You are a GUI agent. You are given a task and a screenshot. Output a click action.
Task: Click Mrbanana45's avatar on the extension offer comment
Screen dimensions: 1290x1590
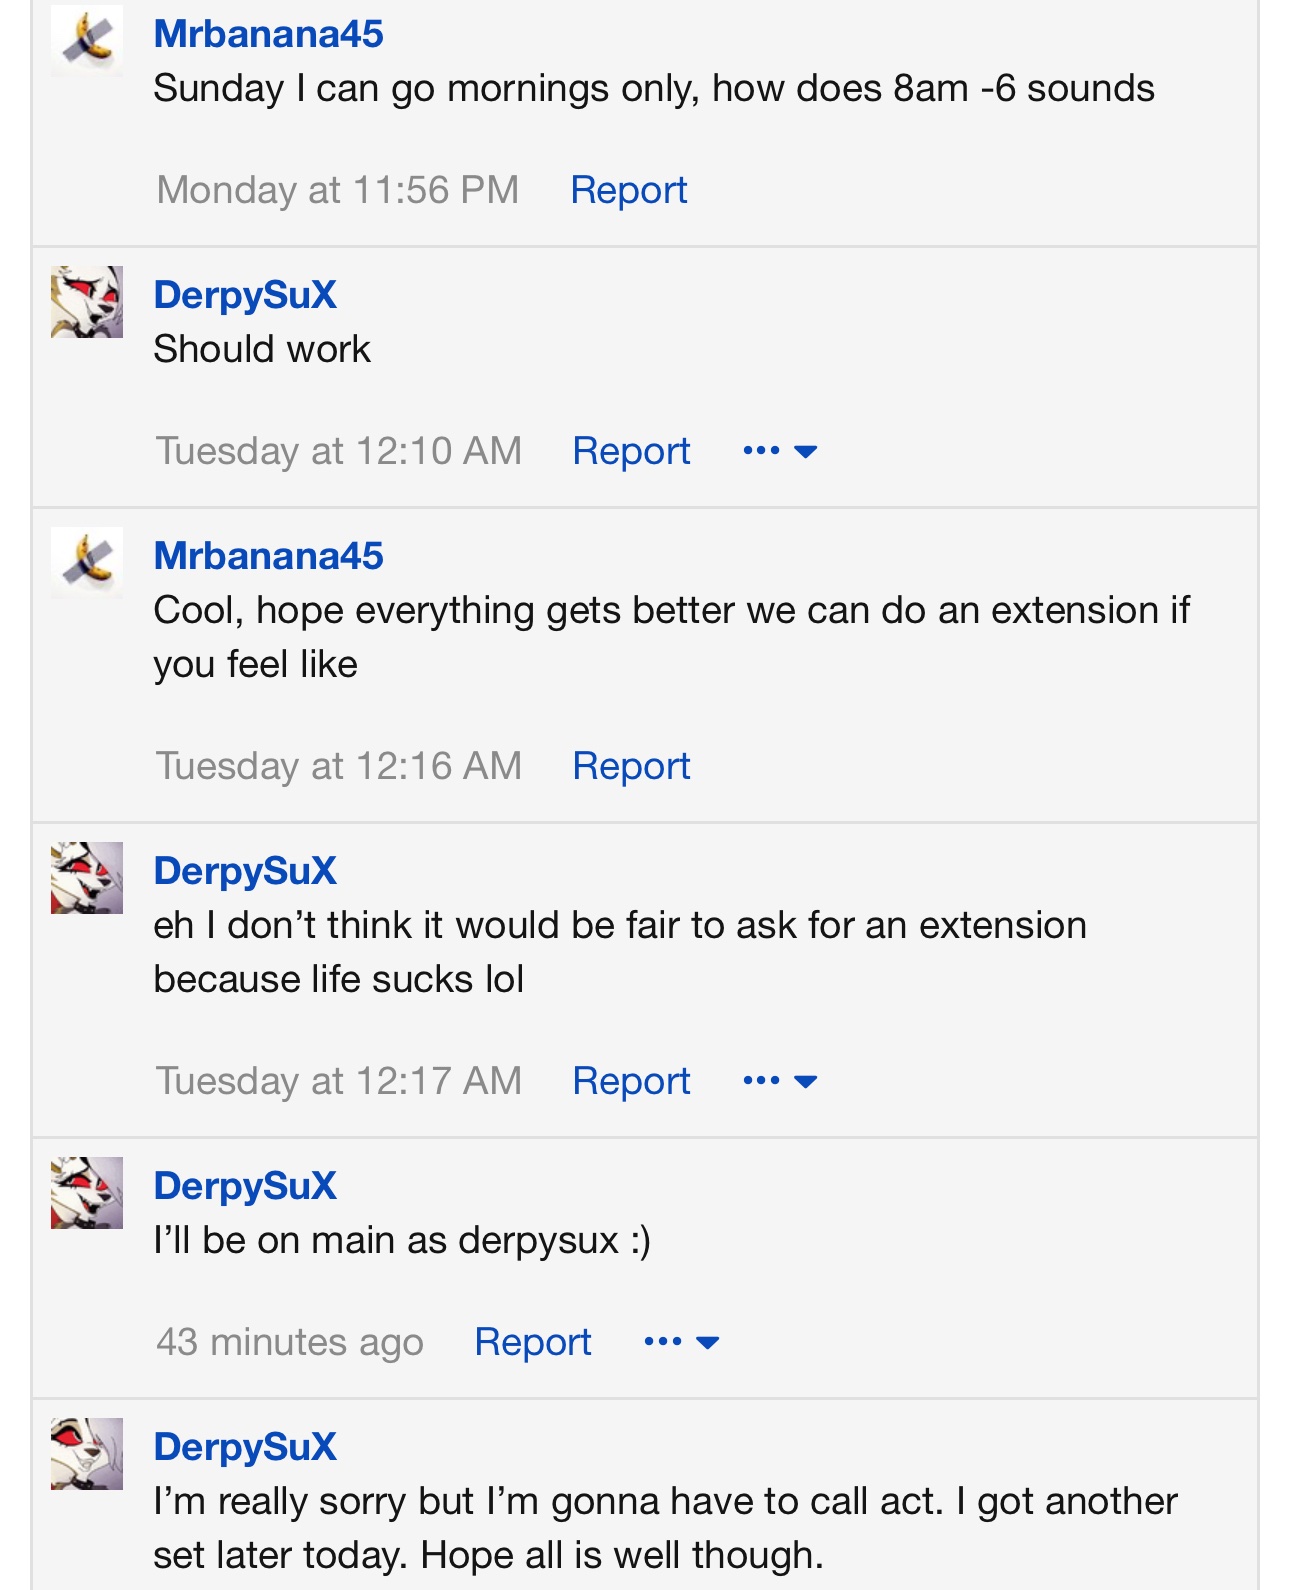coord(87,562)
